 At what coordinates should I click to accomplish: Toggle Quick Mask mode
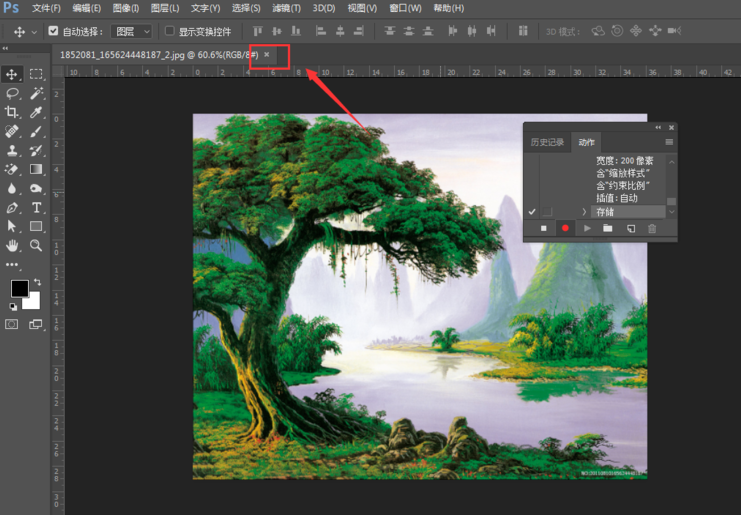tap(12, 324)
